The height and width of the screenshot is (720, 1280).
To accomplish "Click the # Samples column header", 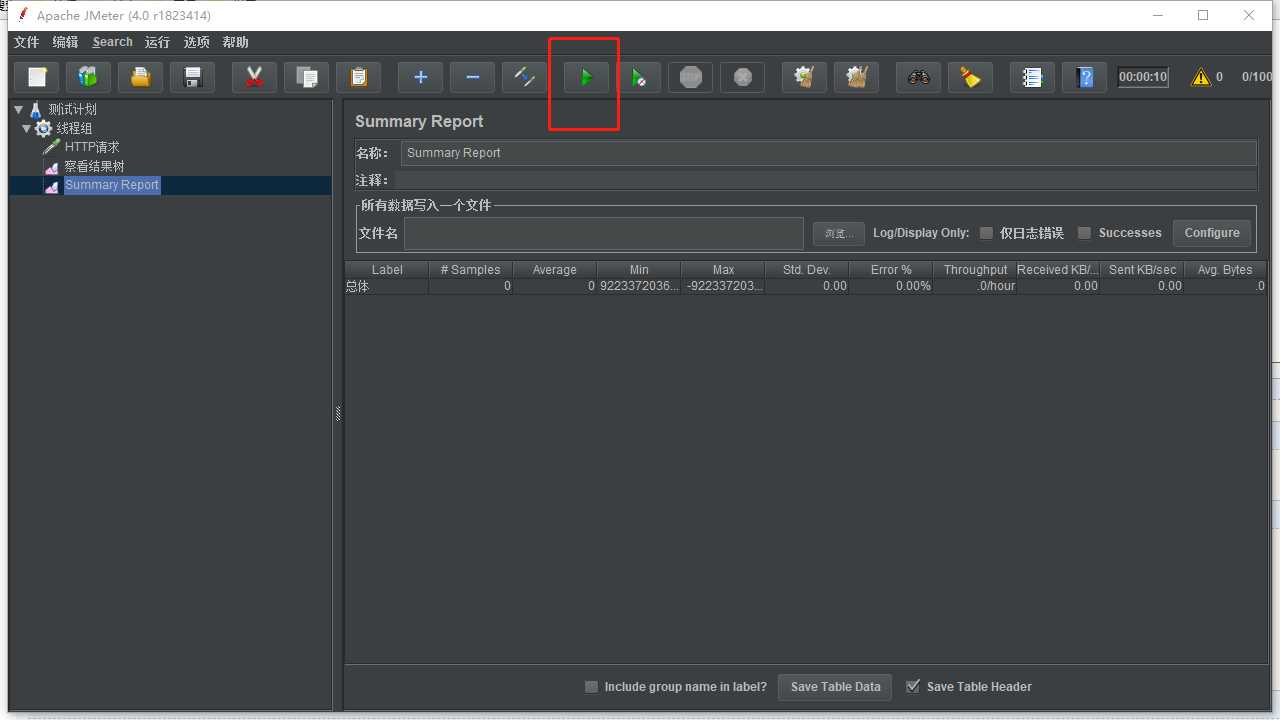I will coord(471,270).
